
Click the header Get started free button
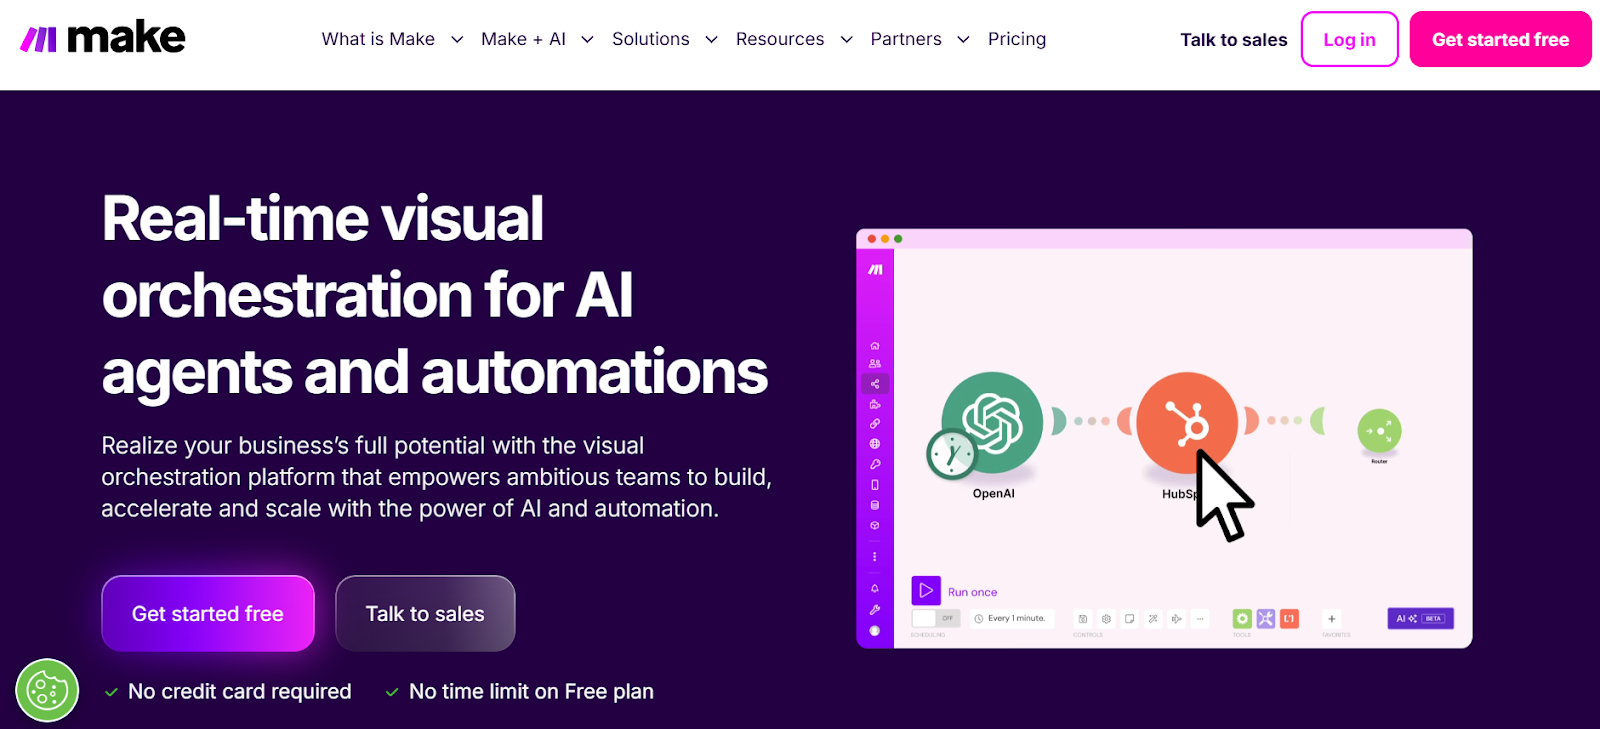click(x=1501, y=39)
